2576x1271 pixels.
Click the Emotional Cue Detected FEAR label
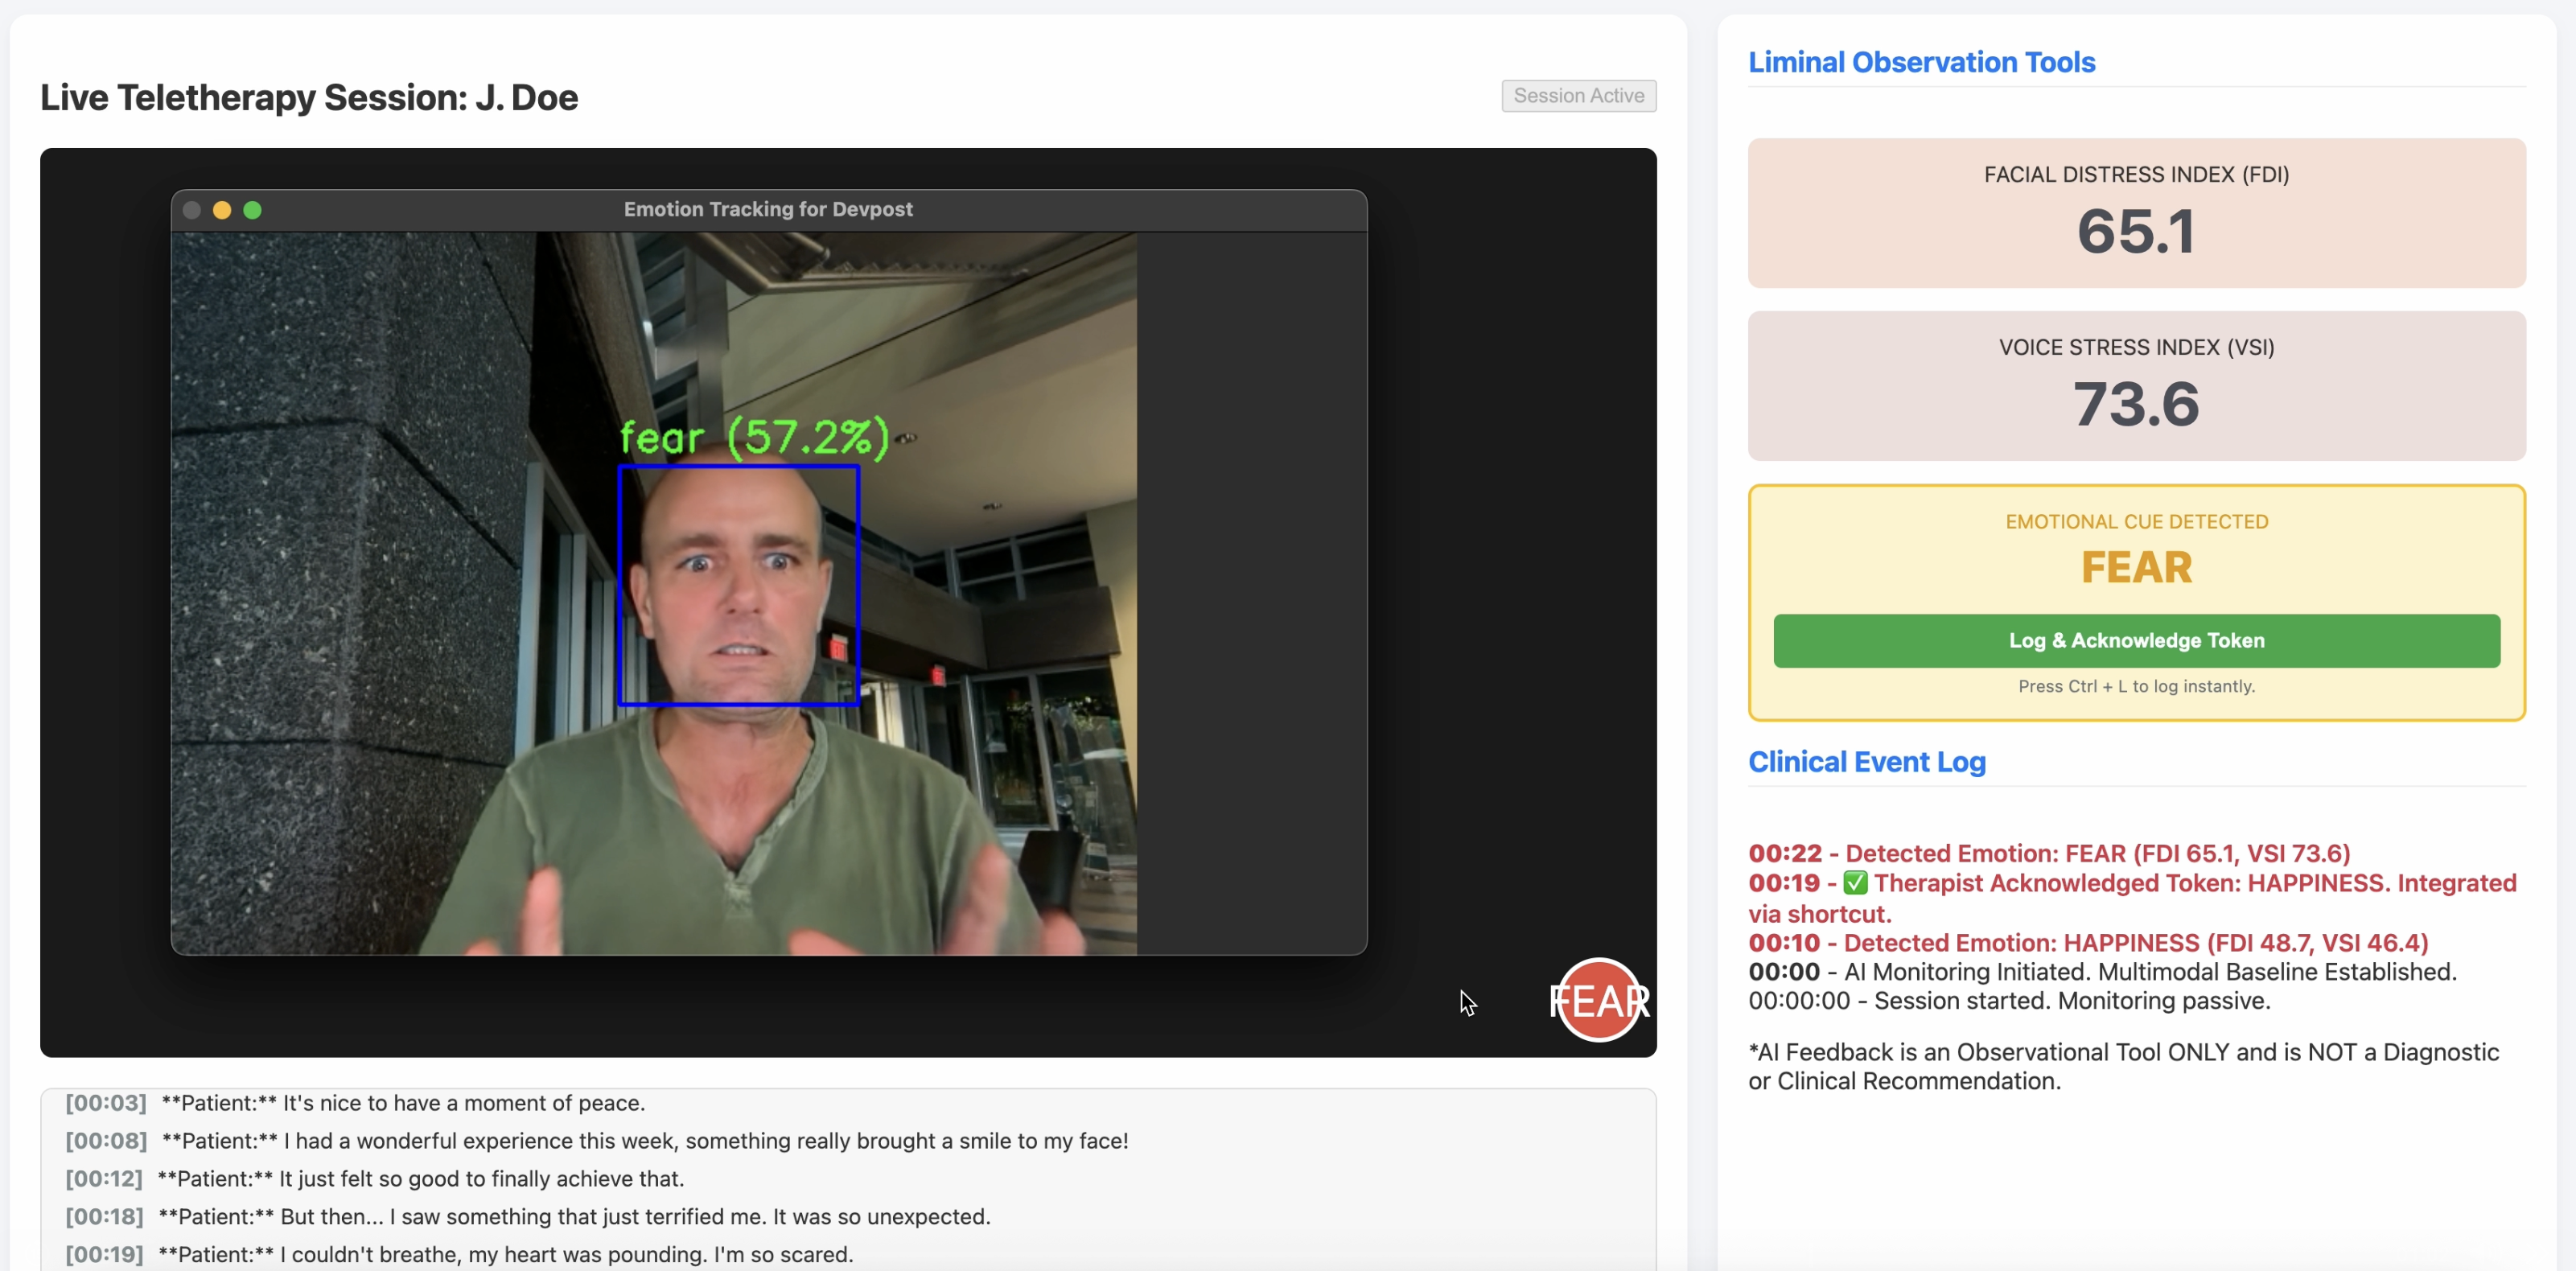pyautogui.click(x=2136, y=566)
